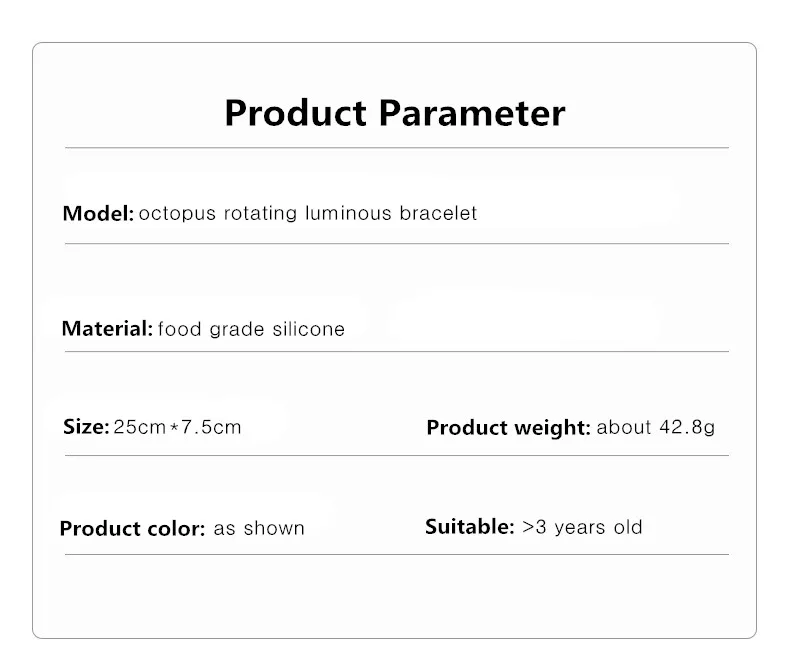The width and height of the screenshot is (790, 666).
Task: Click the Product color label
Action: point(132,528)
